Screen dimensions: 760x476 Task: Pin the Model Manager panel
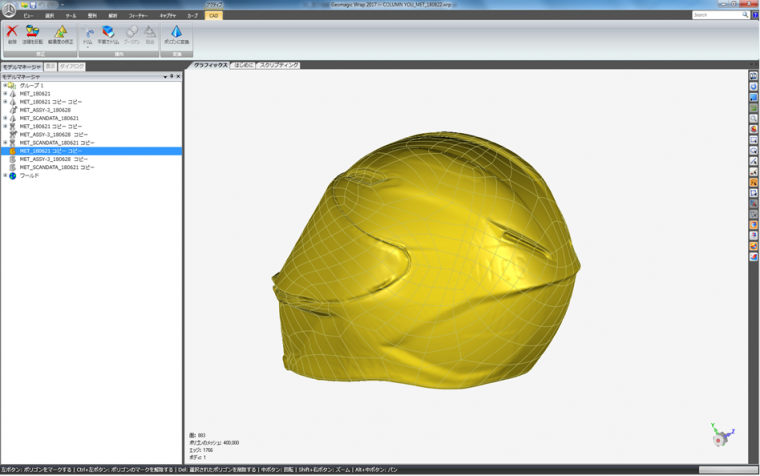point(172,76)
